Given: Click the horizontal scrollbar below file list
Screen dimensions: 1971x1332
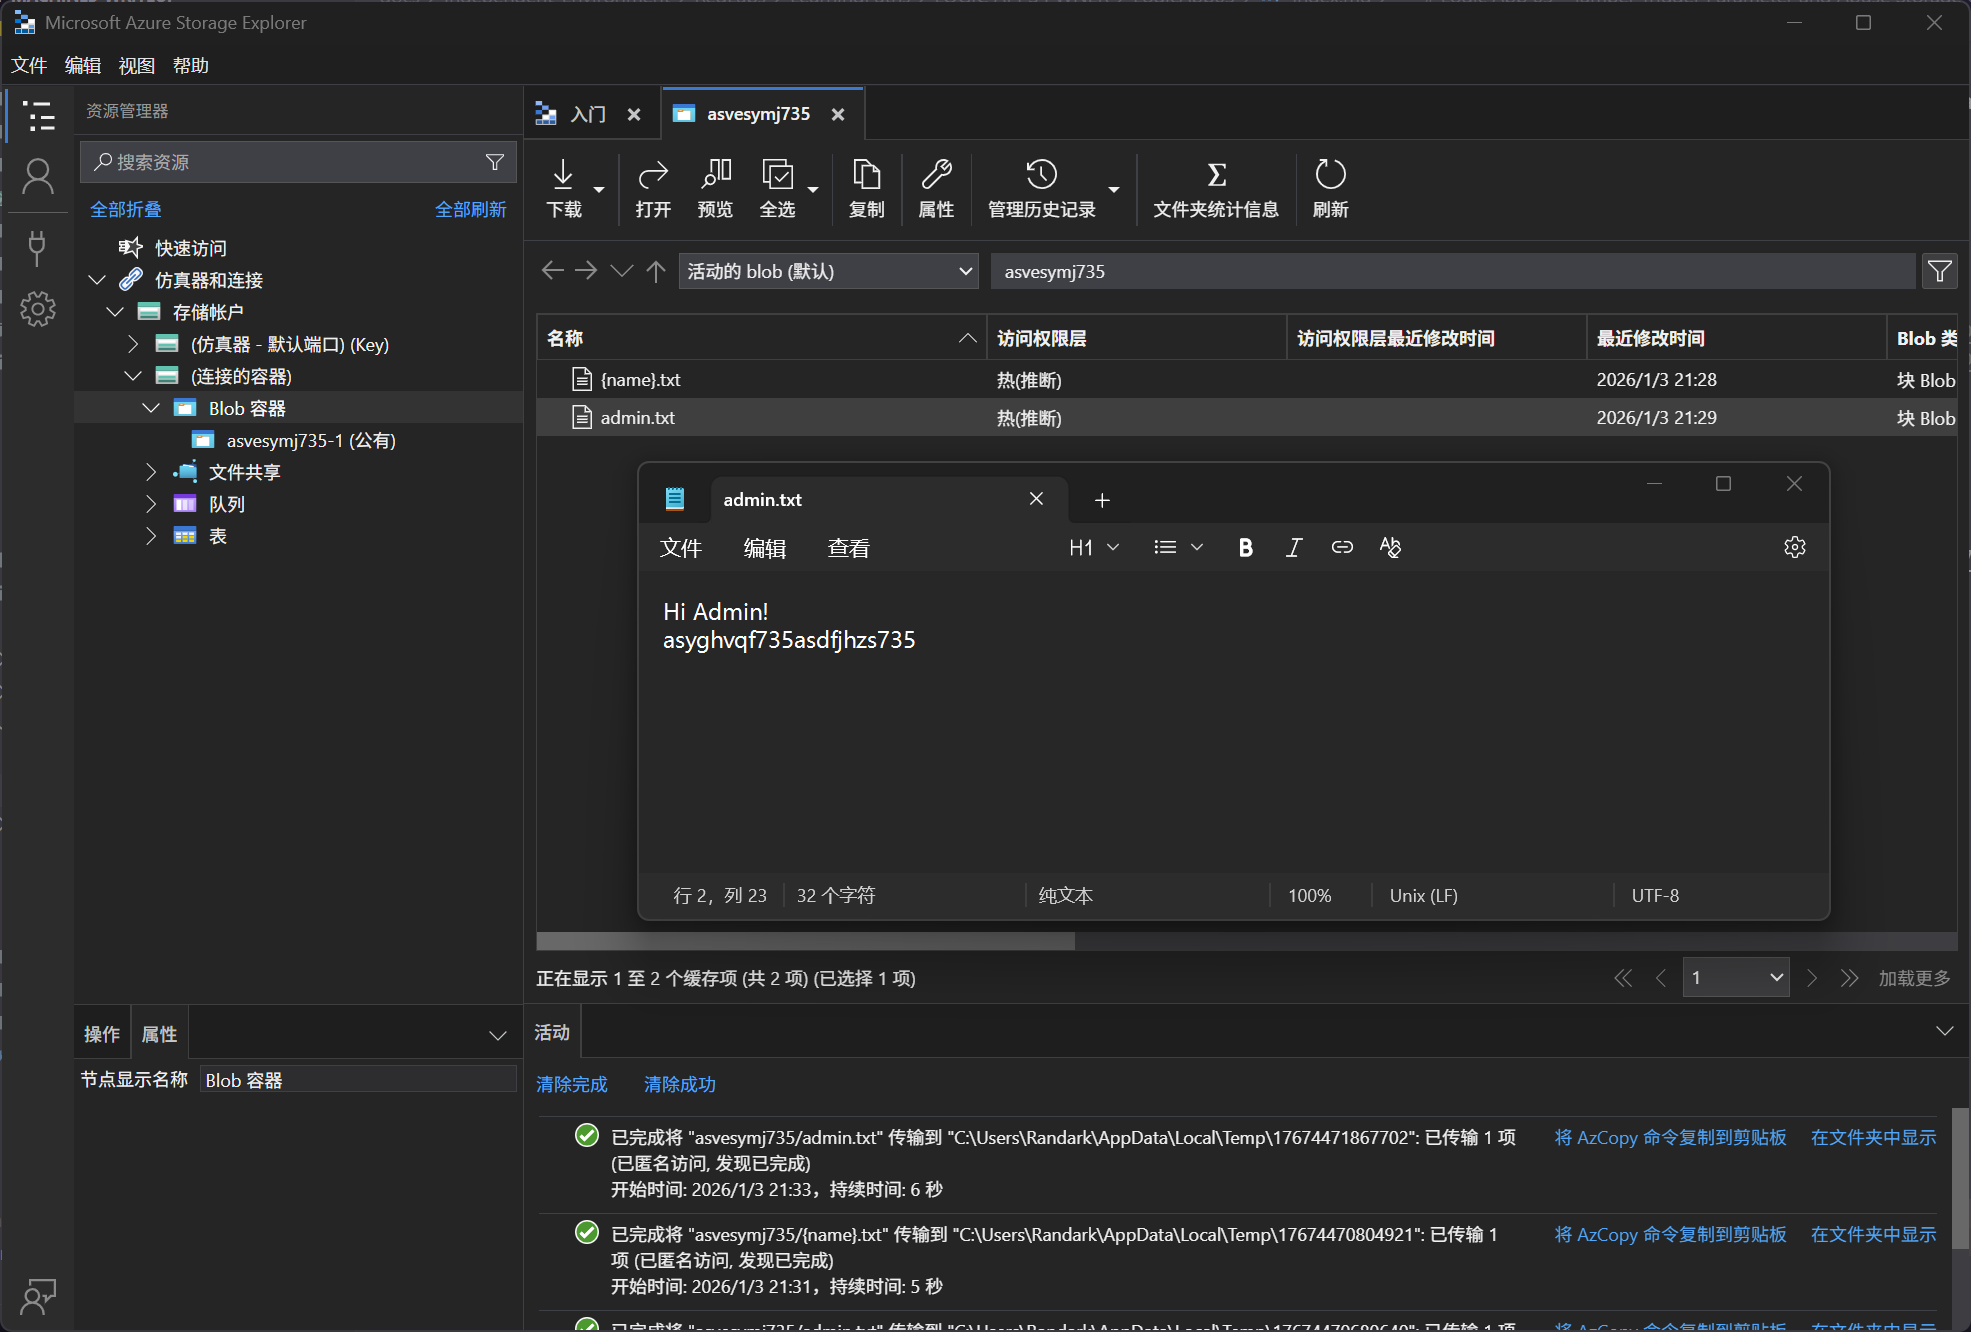Looking at the screenshot, I should coord(805,941).
